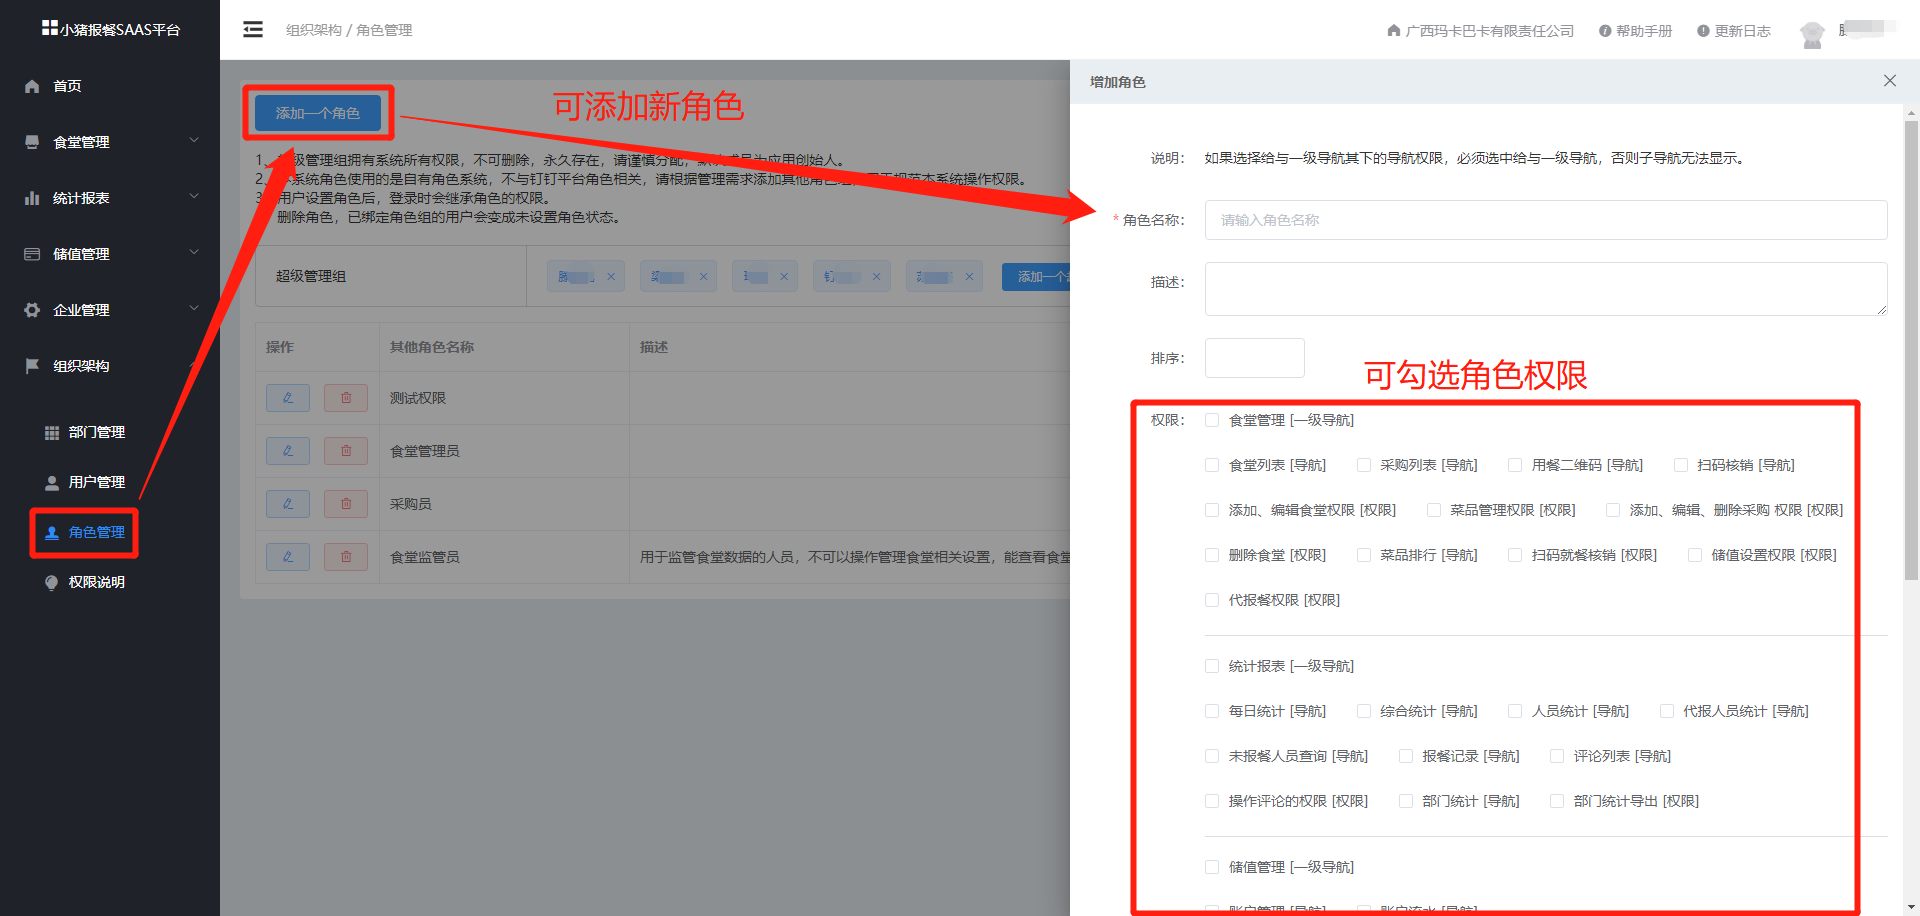Check 菜品管理权限 [权限] checkbox
Screen dimensions: 1920x916
(1433, 510)
